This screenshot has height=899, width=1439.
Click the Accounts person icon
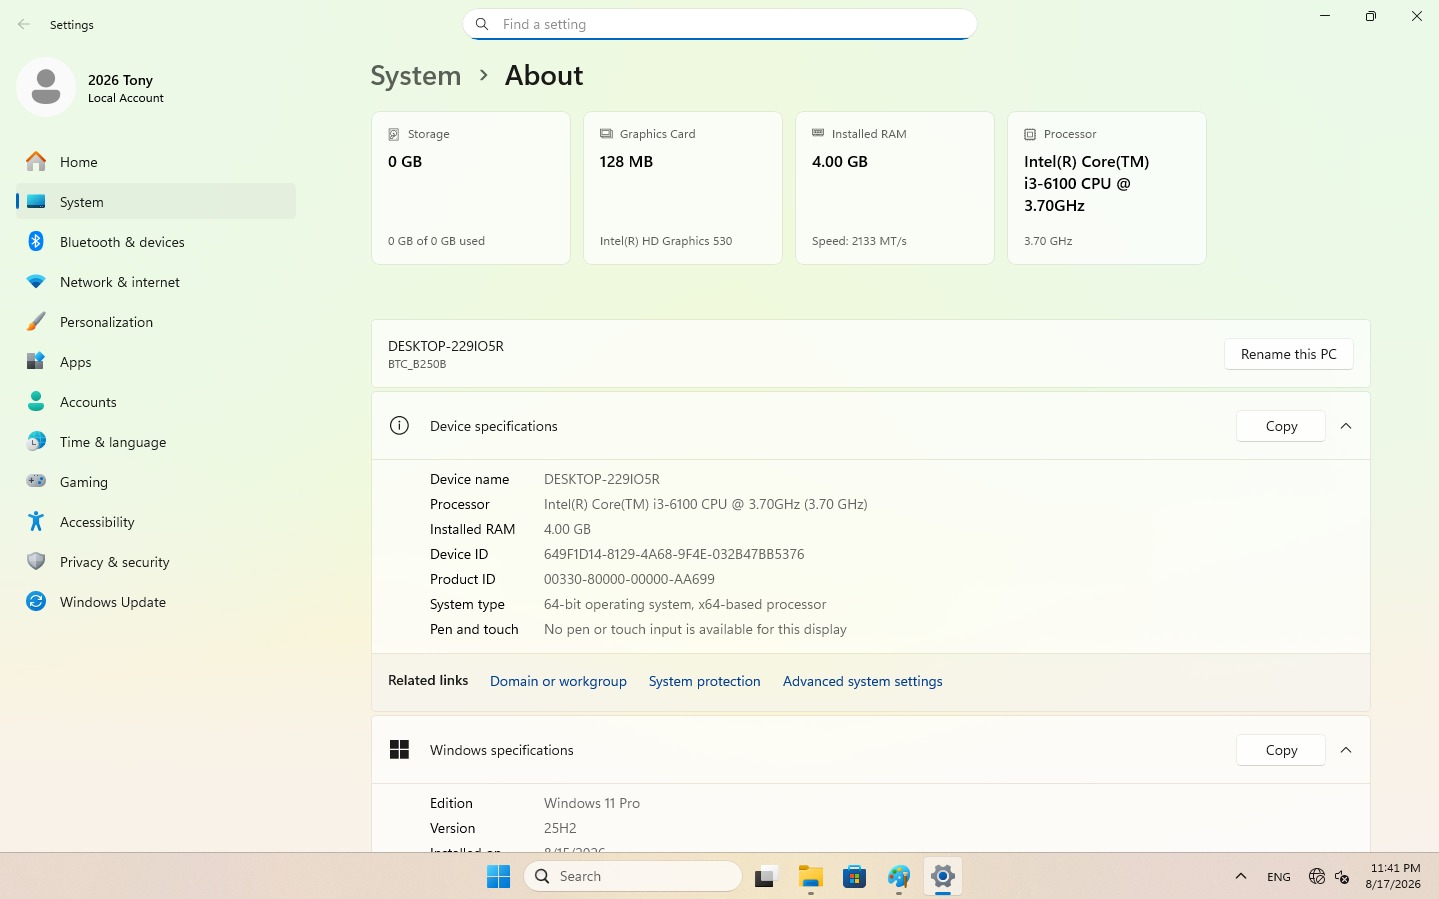pyautogui.click(x=36, y=401)
